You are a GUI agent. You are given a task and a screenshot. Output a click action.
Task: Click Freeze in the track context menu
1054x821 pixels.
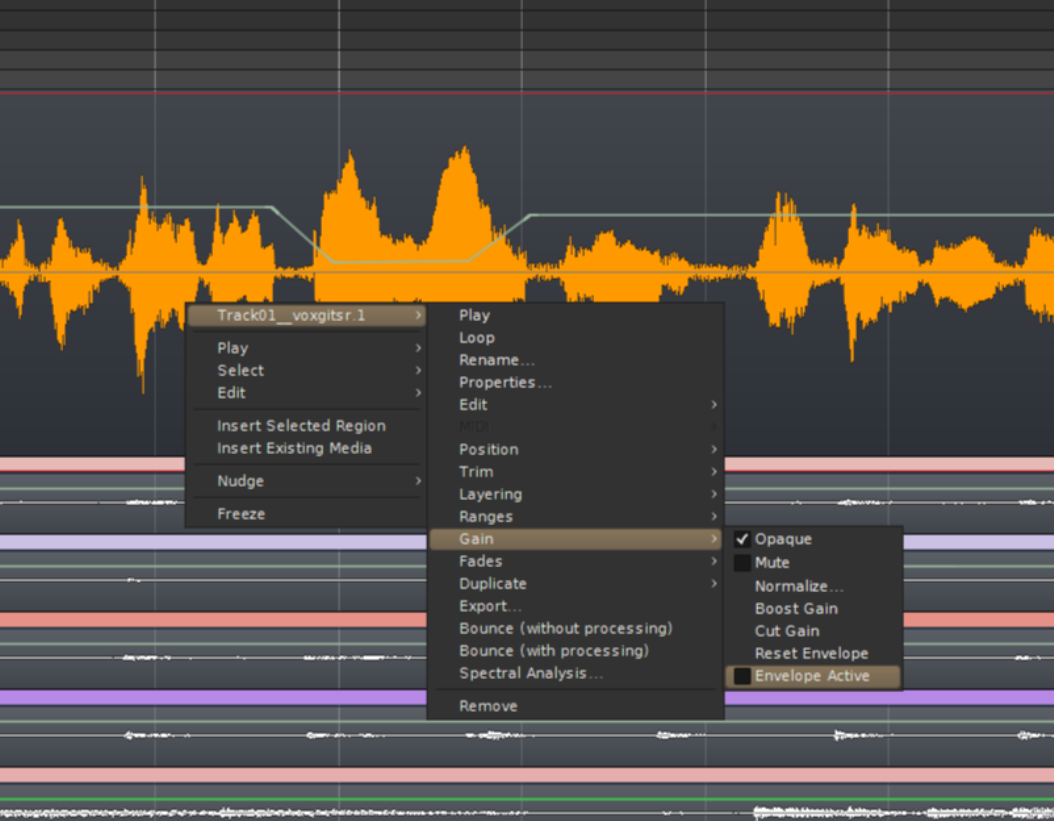[x=241, y=514]
